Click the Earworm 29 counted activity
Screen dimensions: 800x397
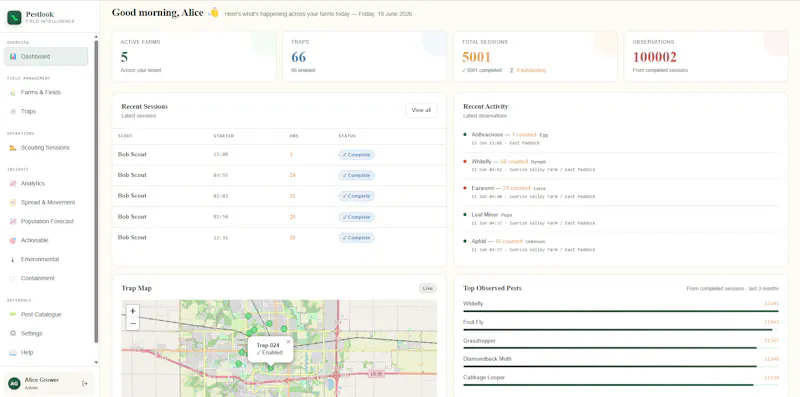[620, 192]
